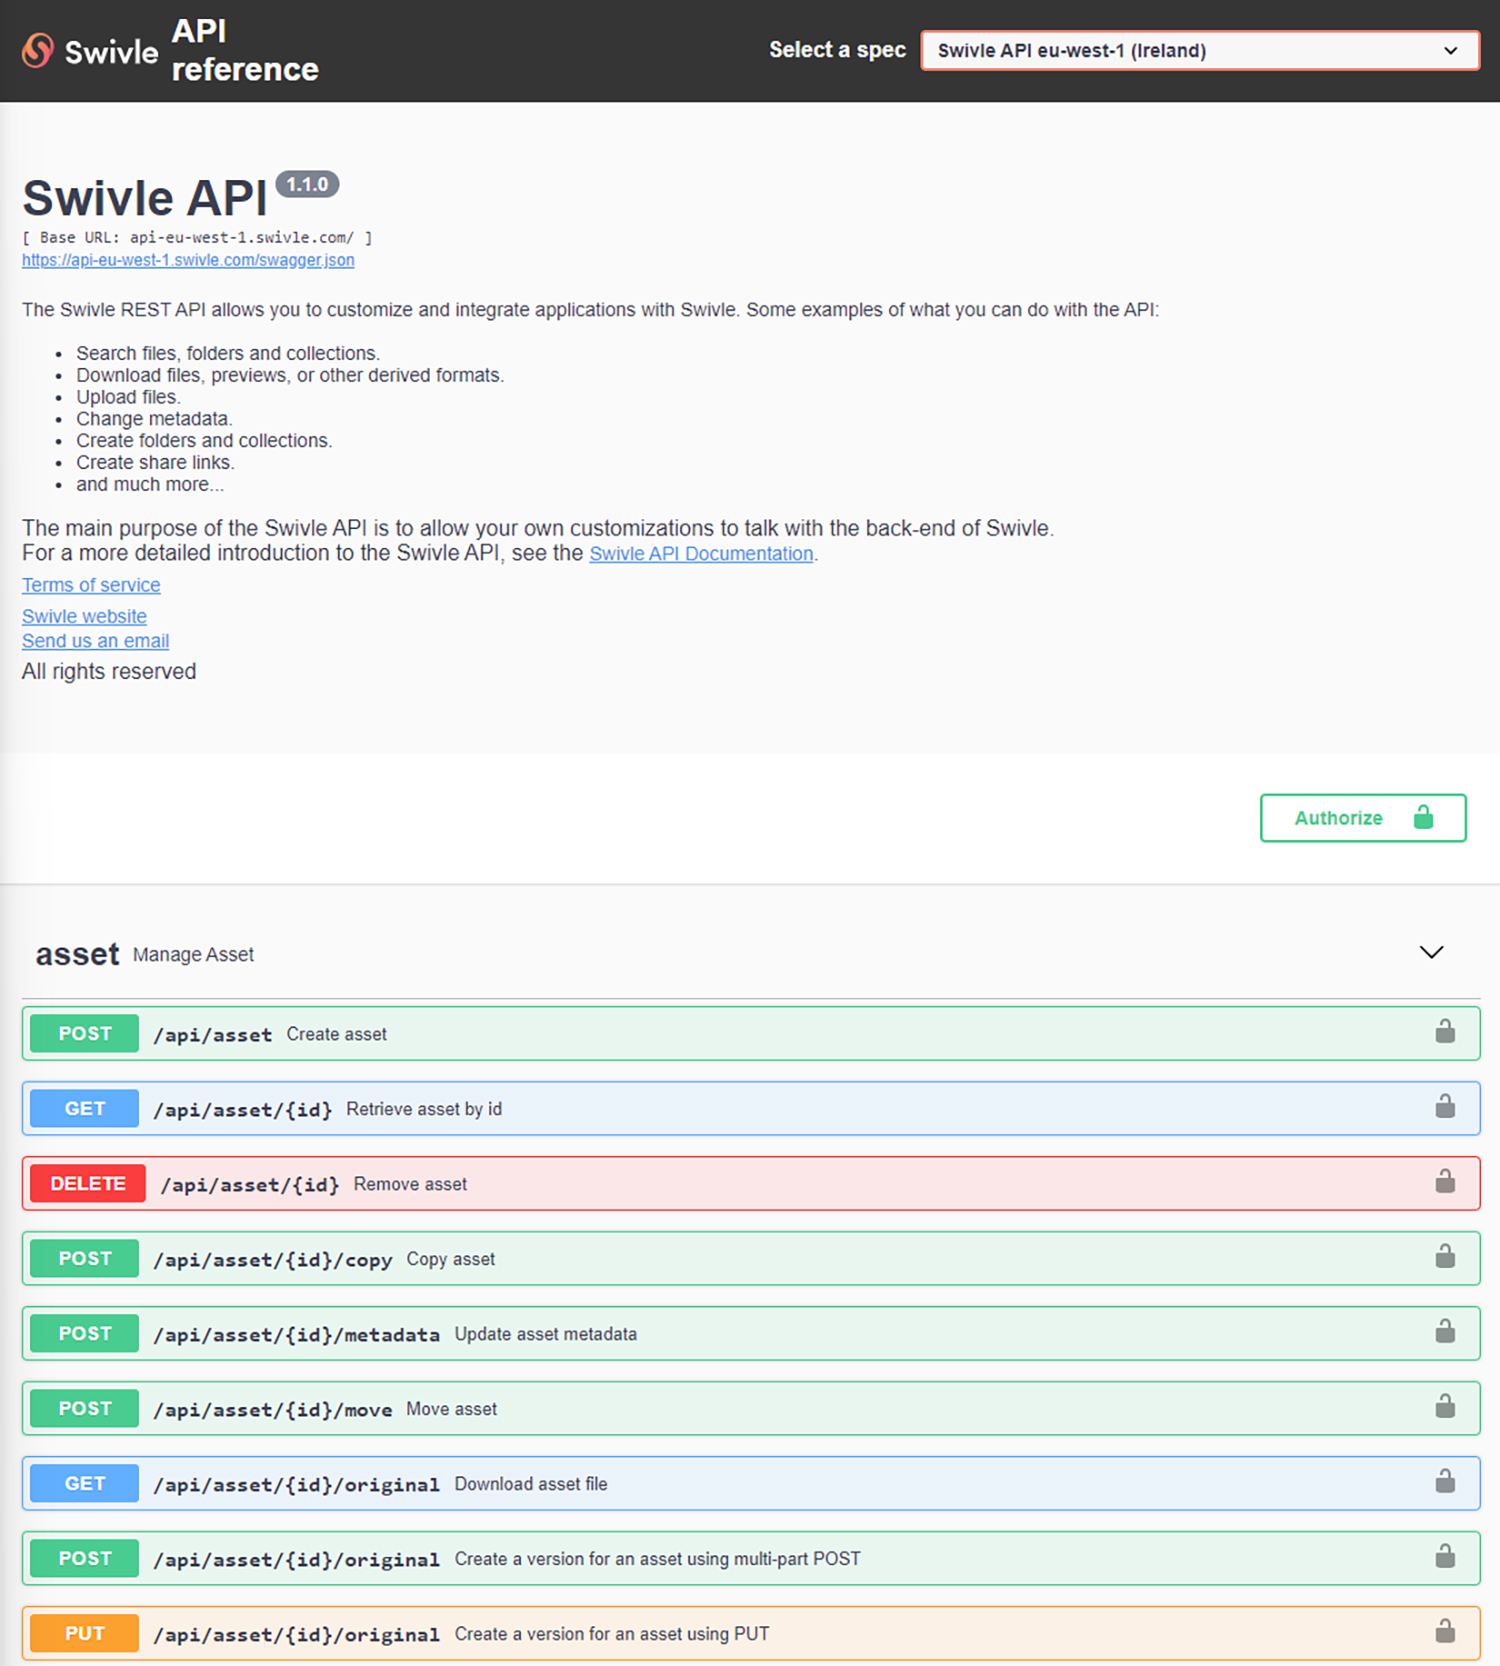Image resolution: width=1500 pixels, height=1666 pixels.
Task: Expand the DELETE /api/asset/{id} operation
Action: coord(751,1183)
